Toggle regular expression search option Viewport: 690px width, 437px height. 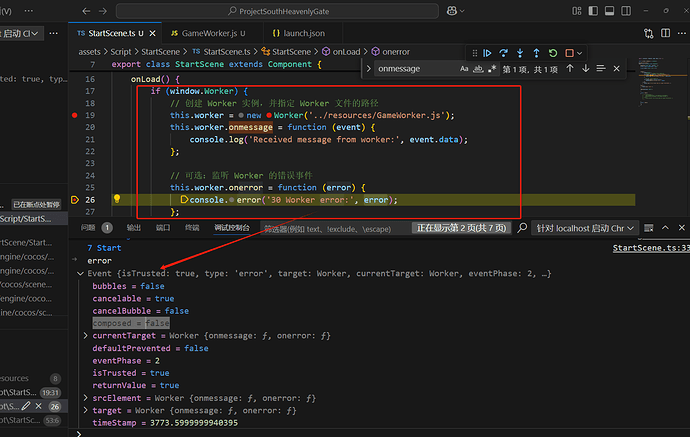493,69
